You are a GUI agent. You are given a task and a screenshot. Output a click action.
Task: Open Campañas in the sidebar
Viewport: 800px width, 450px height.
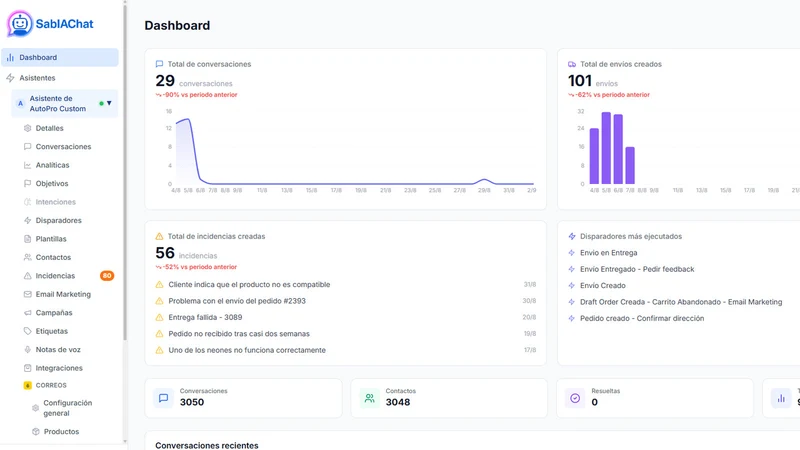[54, 312]
